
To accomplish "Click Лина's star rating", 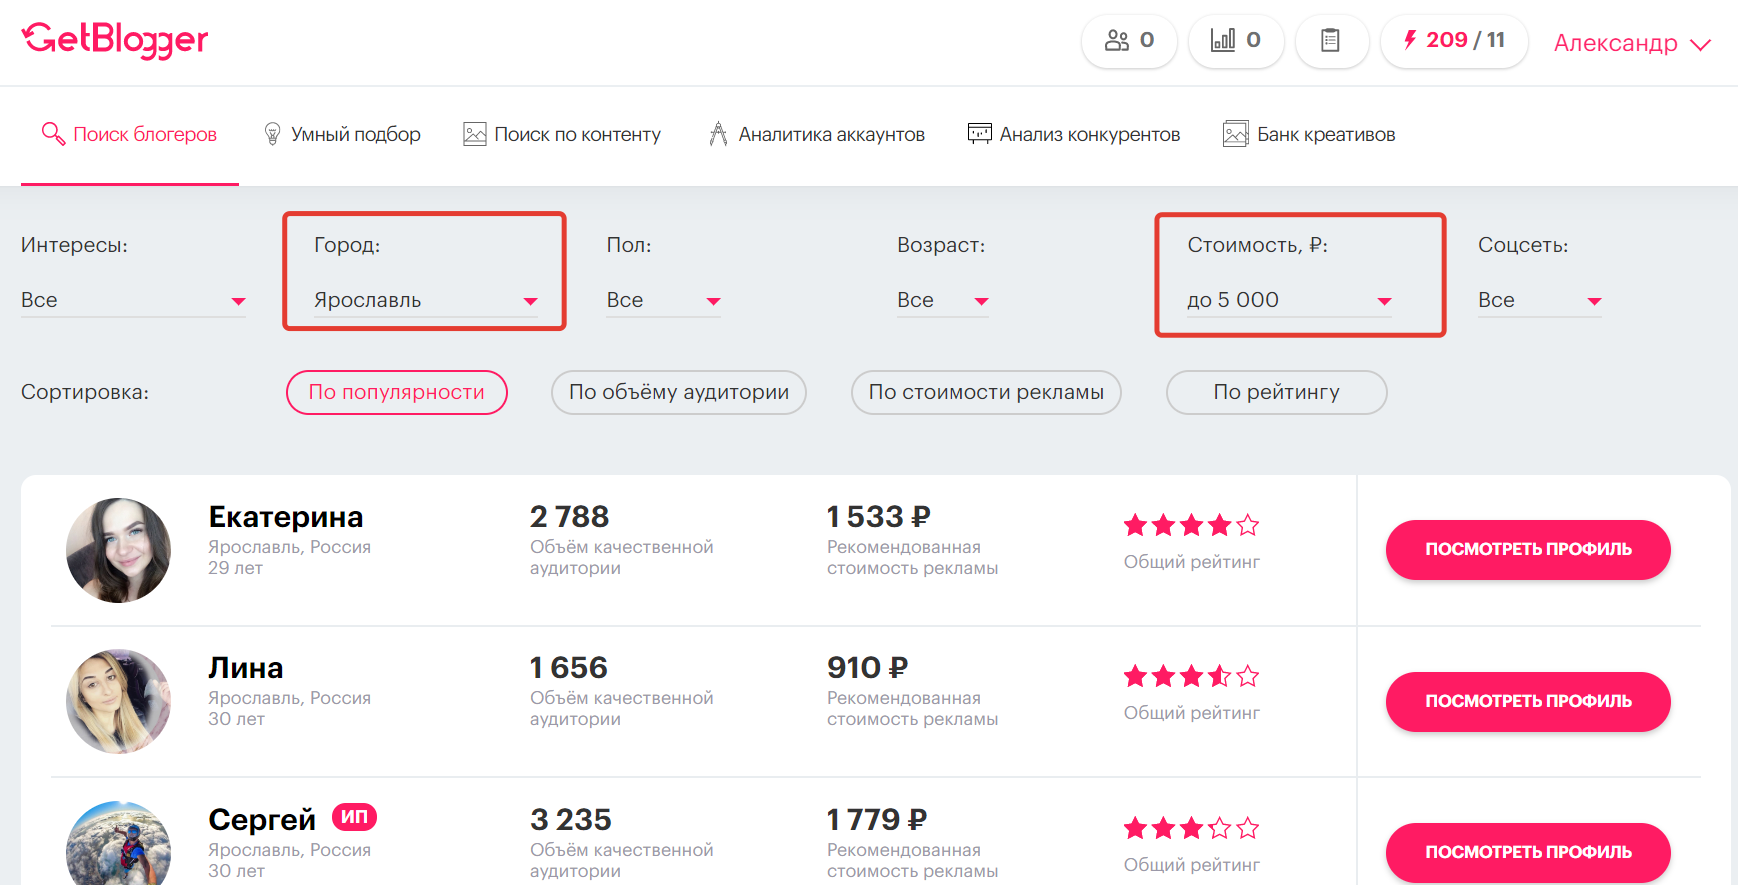I will [1191, 676].
